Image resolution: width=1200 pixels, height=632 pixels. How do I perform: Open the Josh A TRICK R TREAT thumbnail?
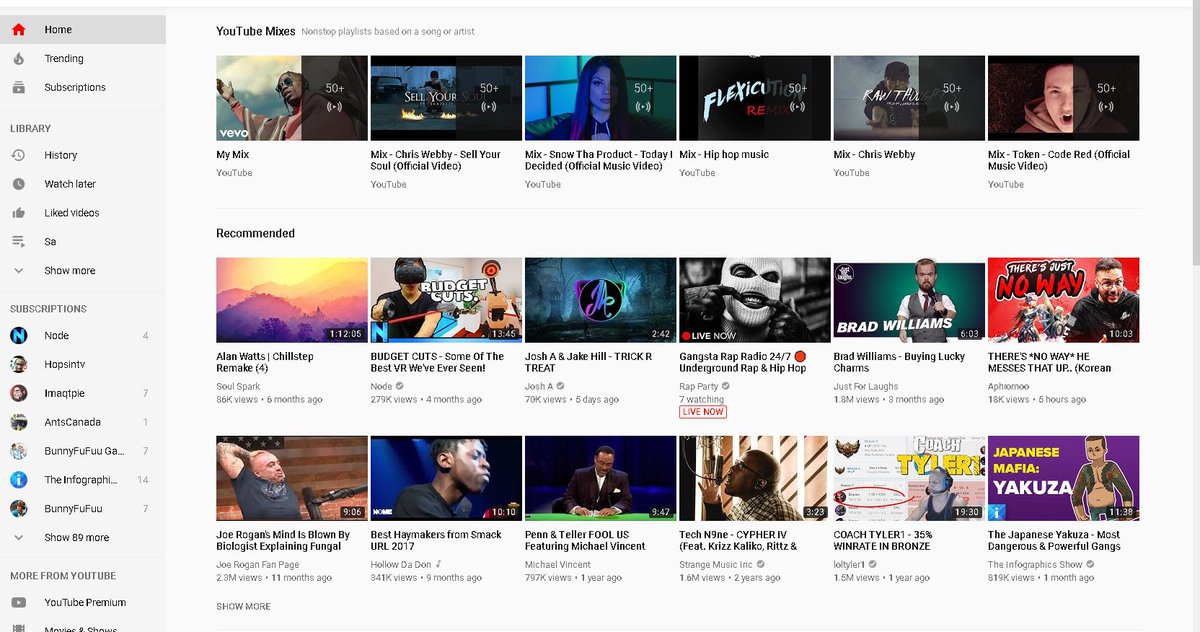pos(601,301)
